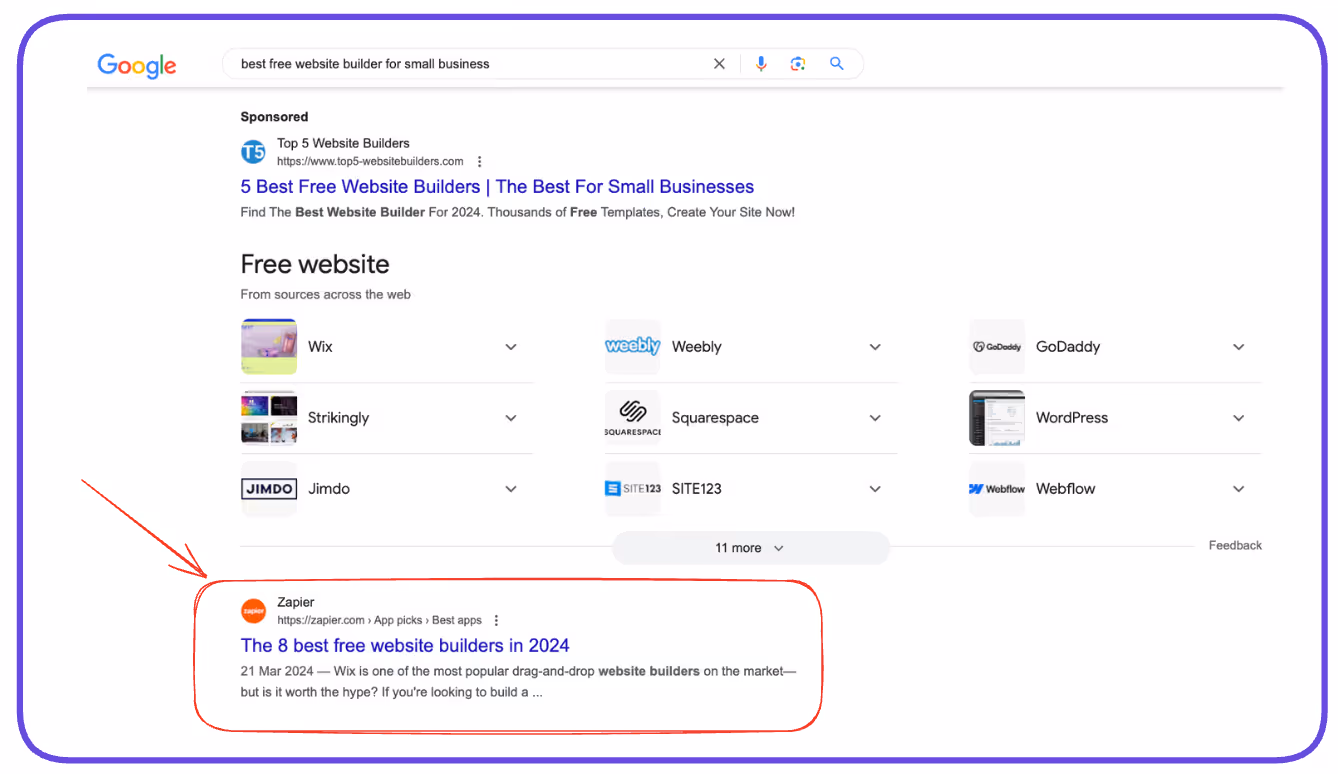
Task: Click the Weebly logo thumbnail
Action: coord(633,347)
